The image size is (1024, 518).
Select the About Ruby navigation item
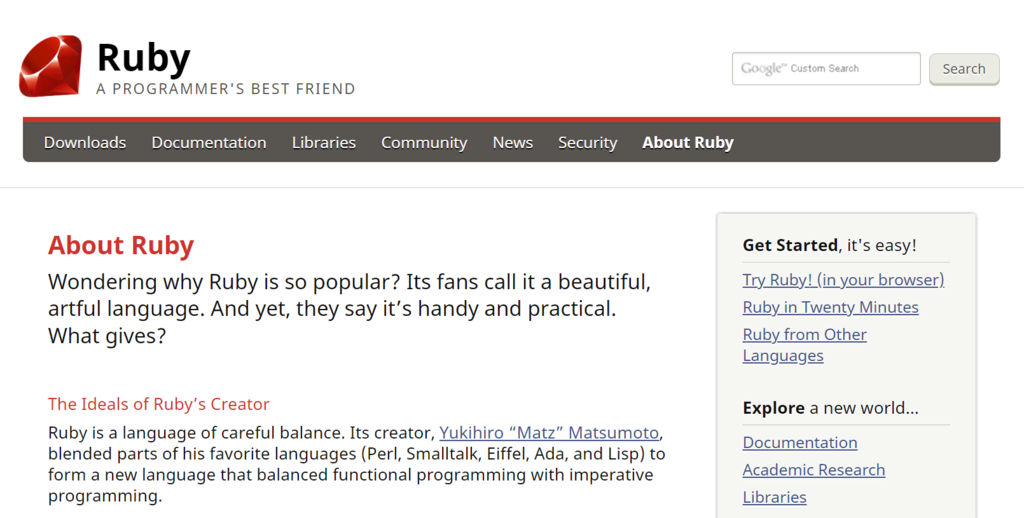point(687,142)
